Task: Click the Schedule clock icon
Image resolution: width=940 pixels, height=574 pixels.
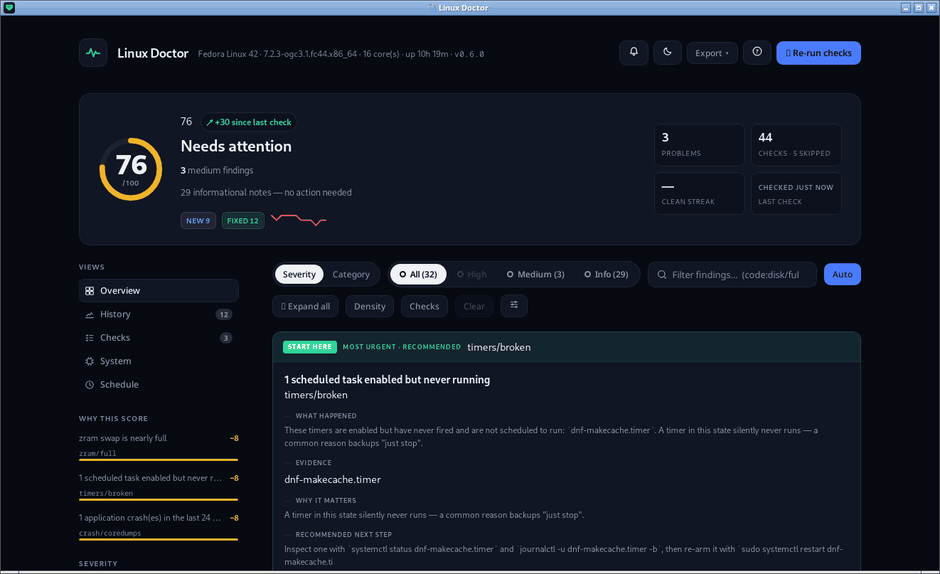Action: [89, 384]
